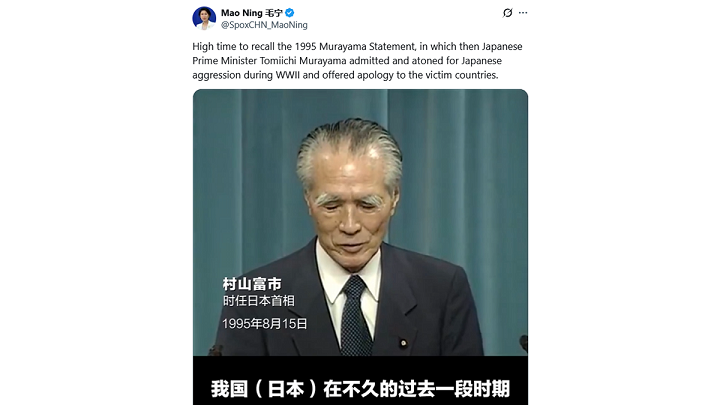Click the words "1995 Murayama Statement" in post
Screen dimensions: 720x405
[355, 46]
